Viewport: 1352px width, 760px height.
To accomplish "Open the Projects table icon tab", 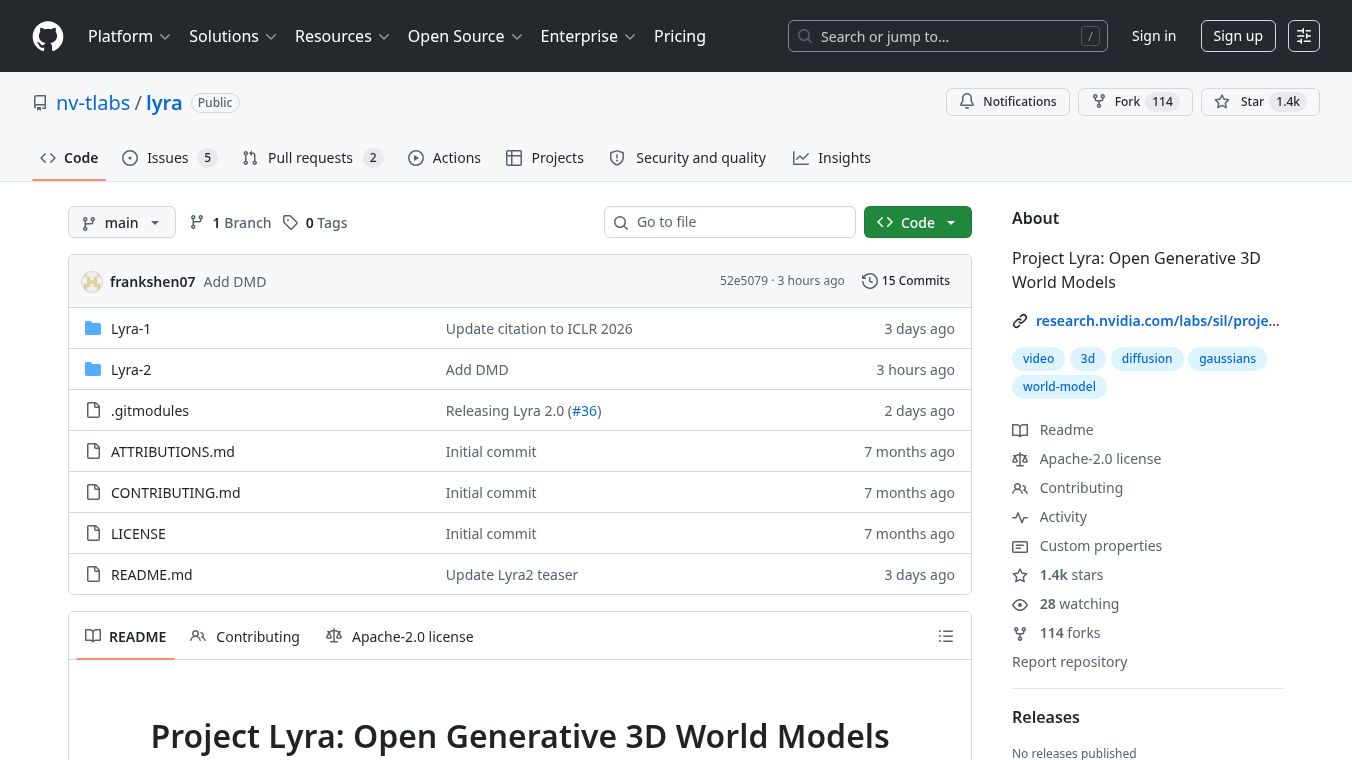I will pos(515,158).
